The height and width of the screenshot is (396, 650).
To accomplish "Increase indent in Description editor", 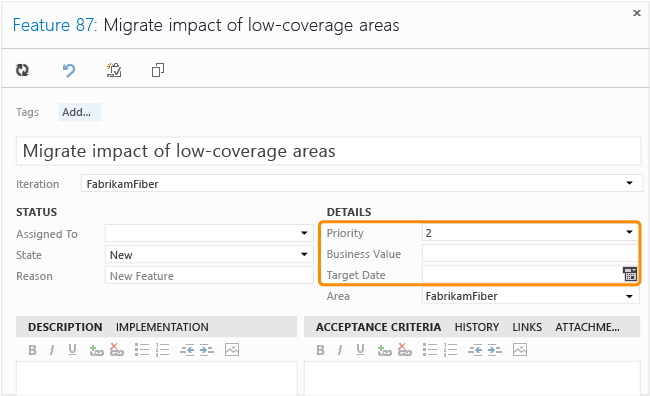I will [x=206, y=350].
